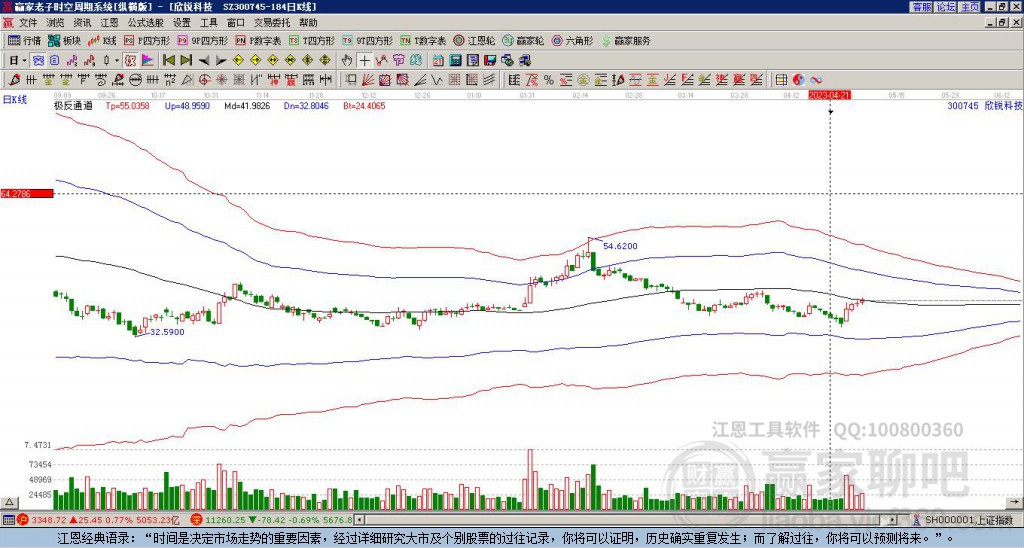Jump to last bar with skip-forward icon

pyautogui.click(x=186, y=61)
